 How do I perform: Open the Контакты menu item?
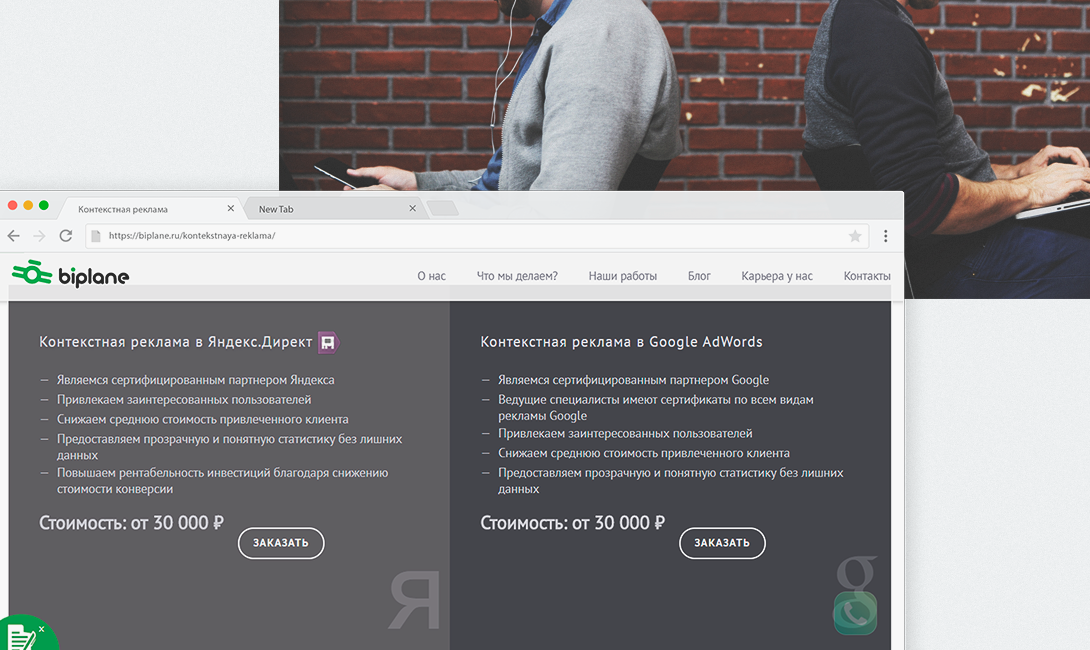[867, 276]
